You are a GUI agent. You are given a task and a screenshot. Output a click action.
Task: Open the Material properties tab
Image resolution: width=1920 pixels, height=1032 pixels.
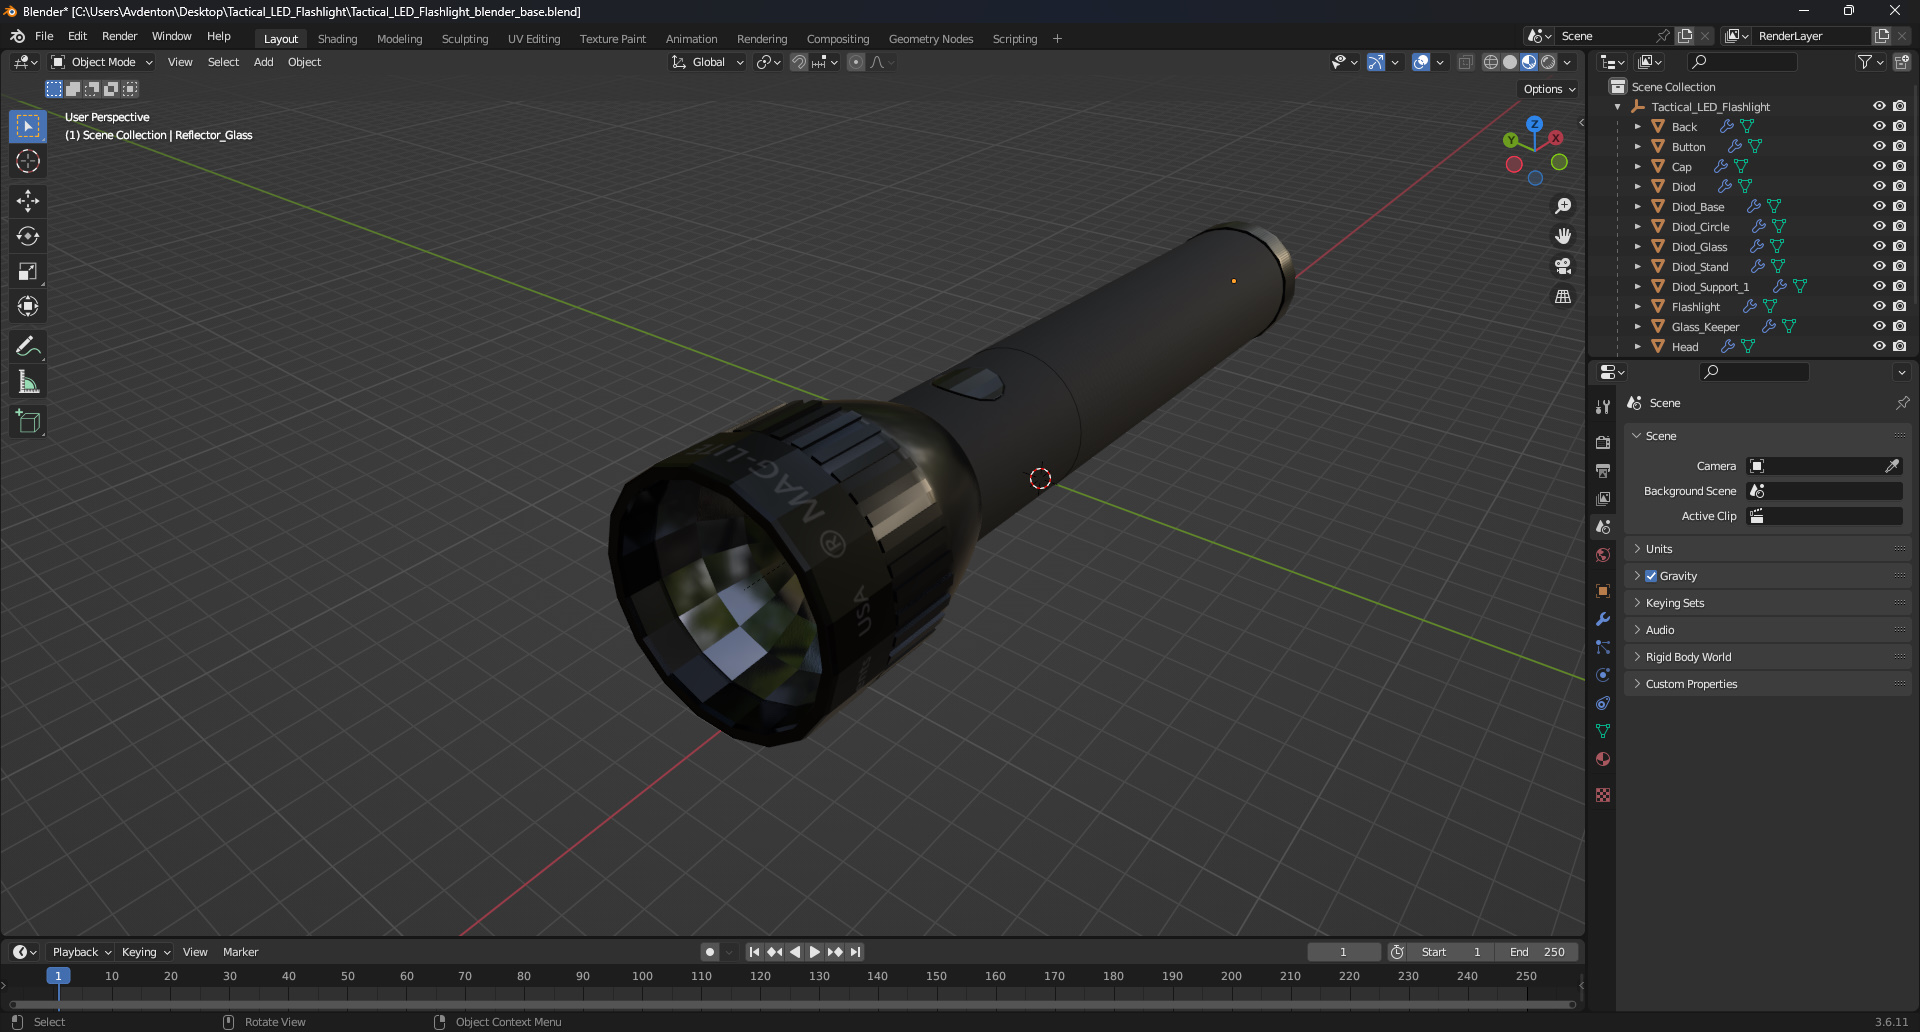tap(1603, 759)
